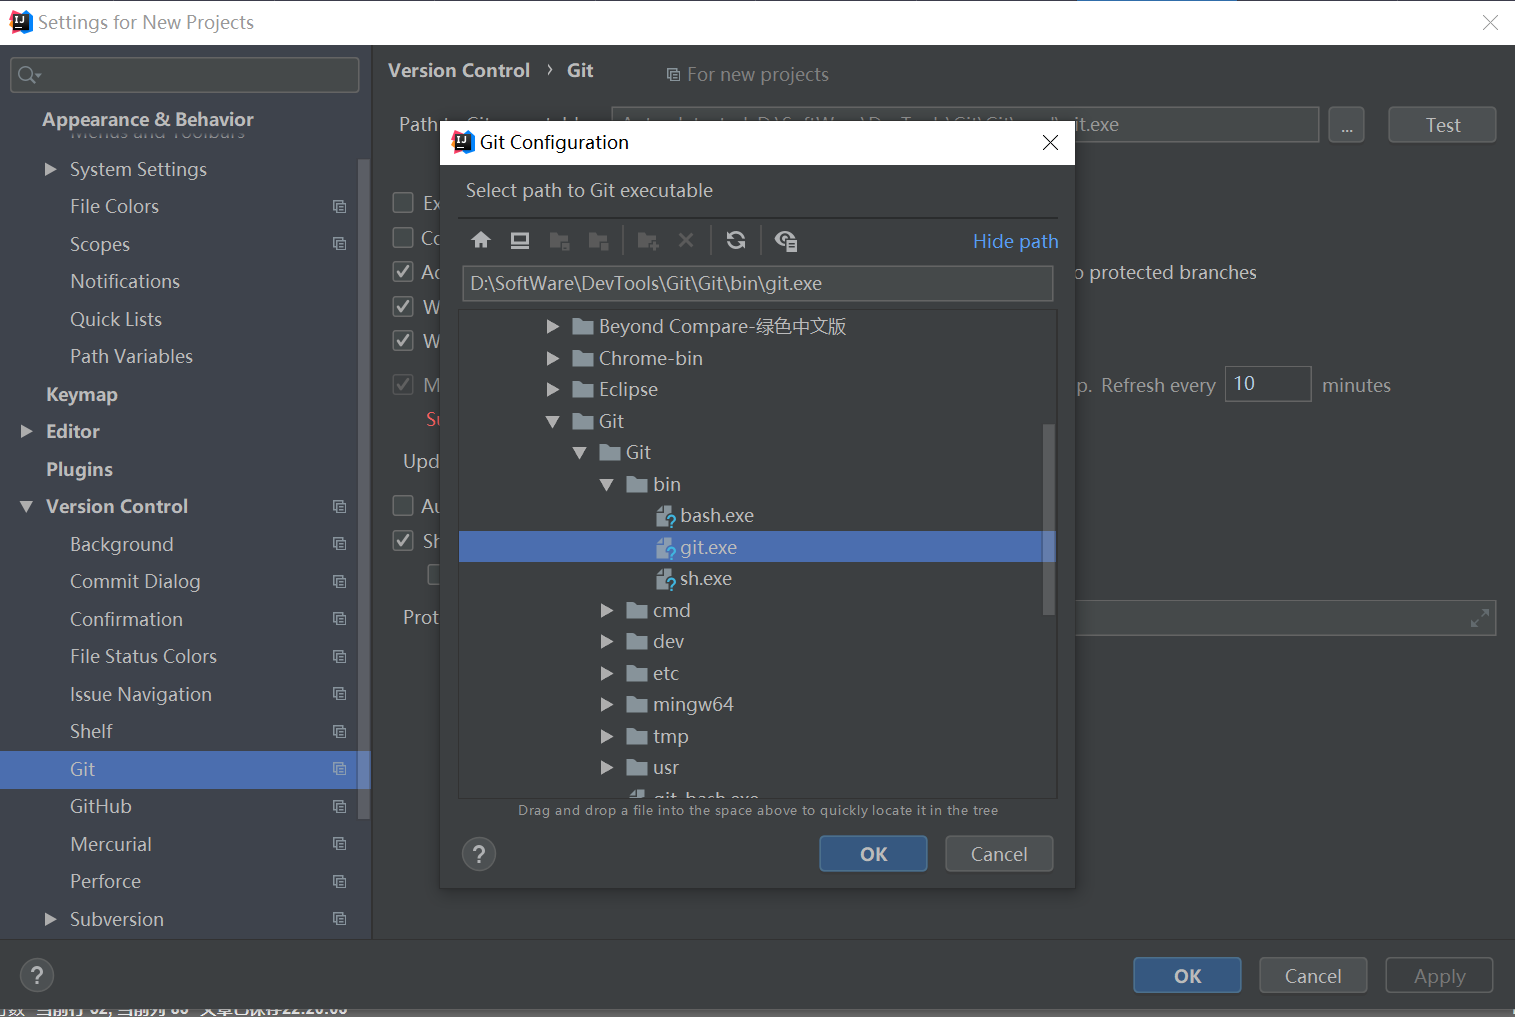Collapse the Version Control section
Screen dimensions: 1515x1017
(x=26, y=507)
